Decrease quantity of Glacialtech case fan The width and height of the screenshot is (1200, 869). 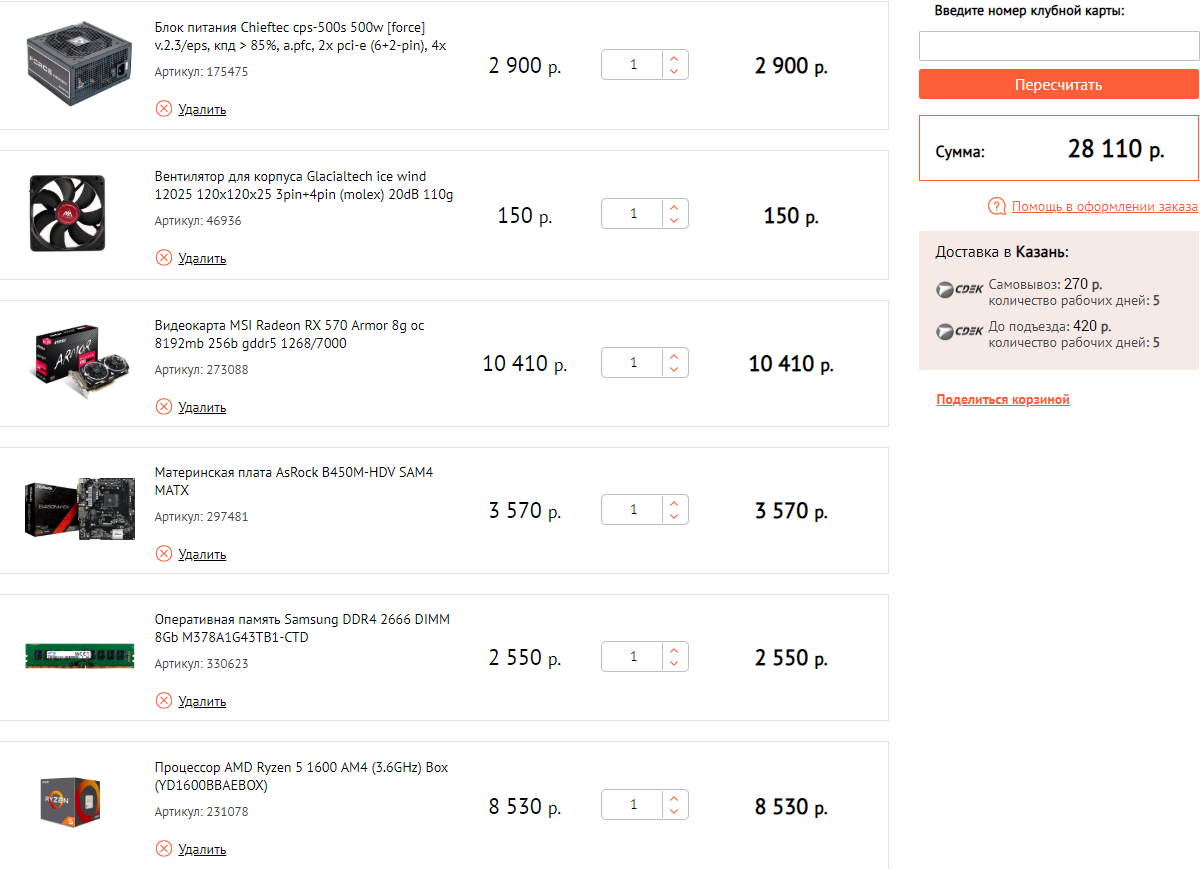click(674, 221)
